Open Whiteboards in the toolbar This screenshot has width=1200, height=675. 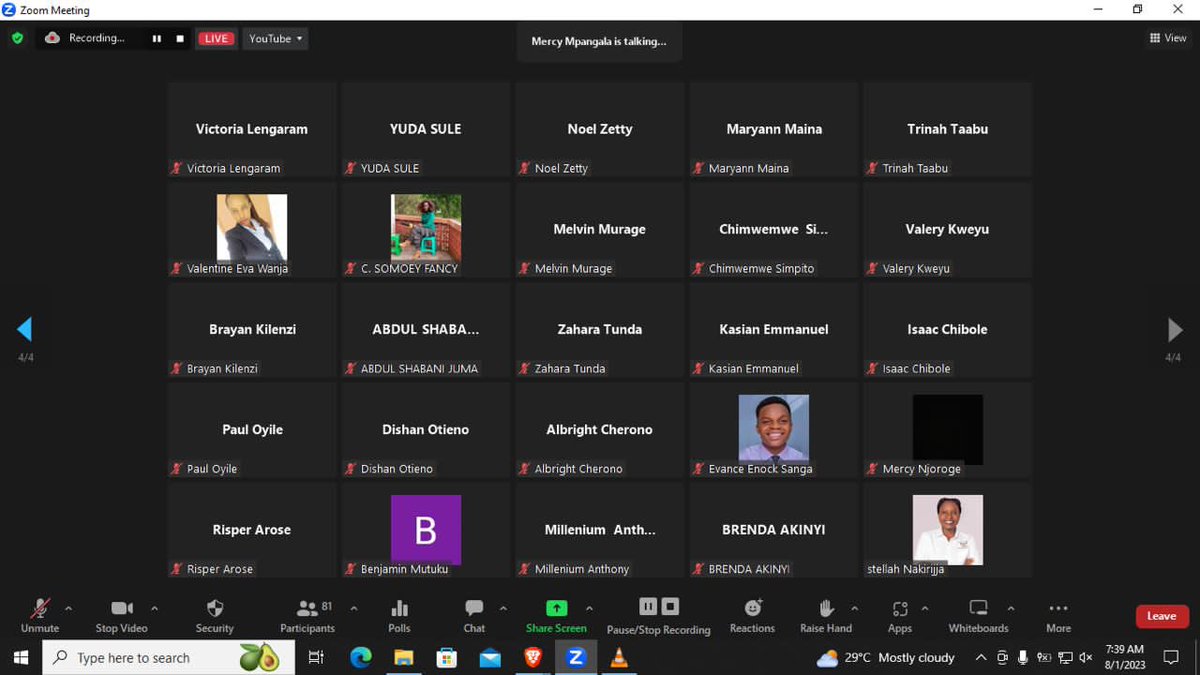(x=978, y=615)
